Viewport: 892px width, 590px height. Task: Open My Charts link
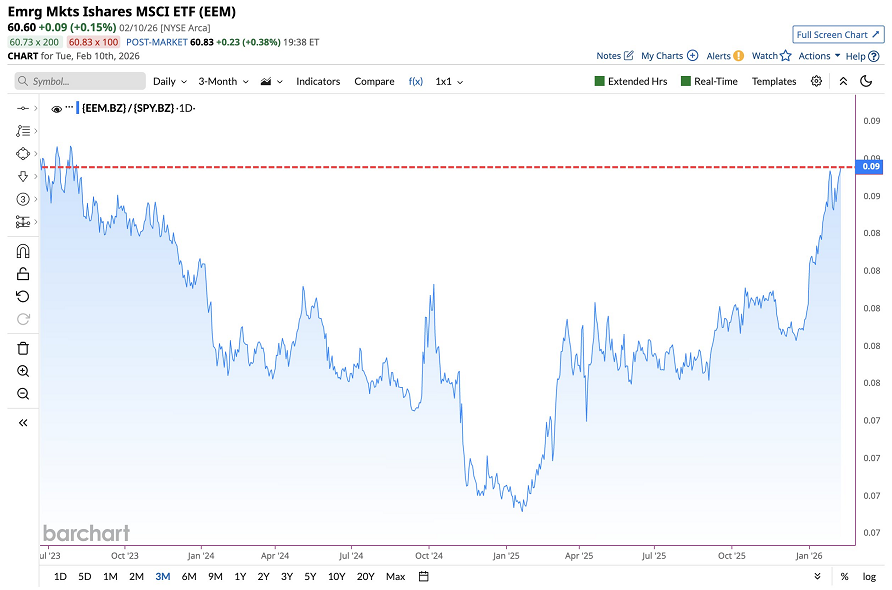click(669, 56)
